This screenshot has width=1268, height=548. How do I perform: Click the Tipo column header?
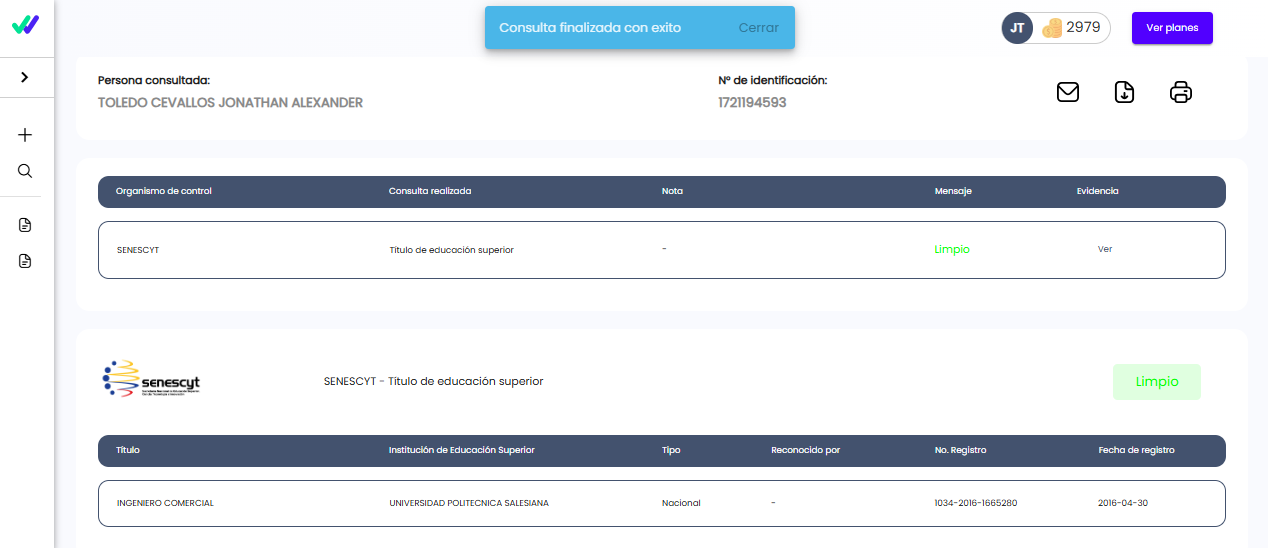point(671,450)
